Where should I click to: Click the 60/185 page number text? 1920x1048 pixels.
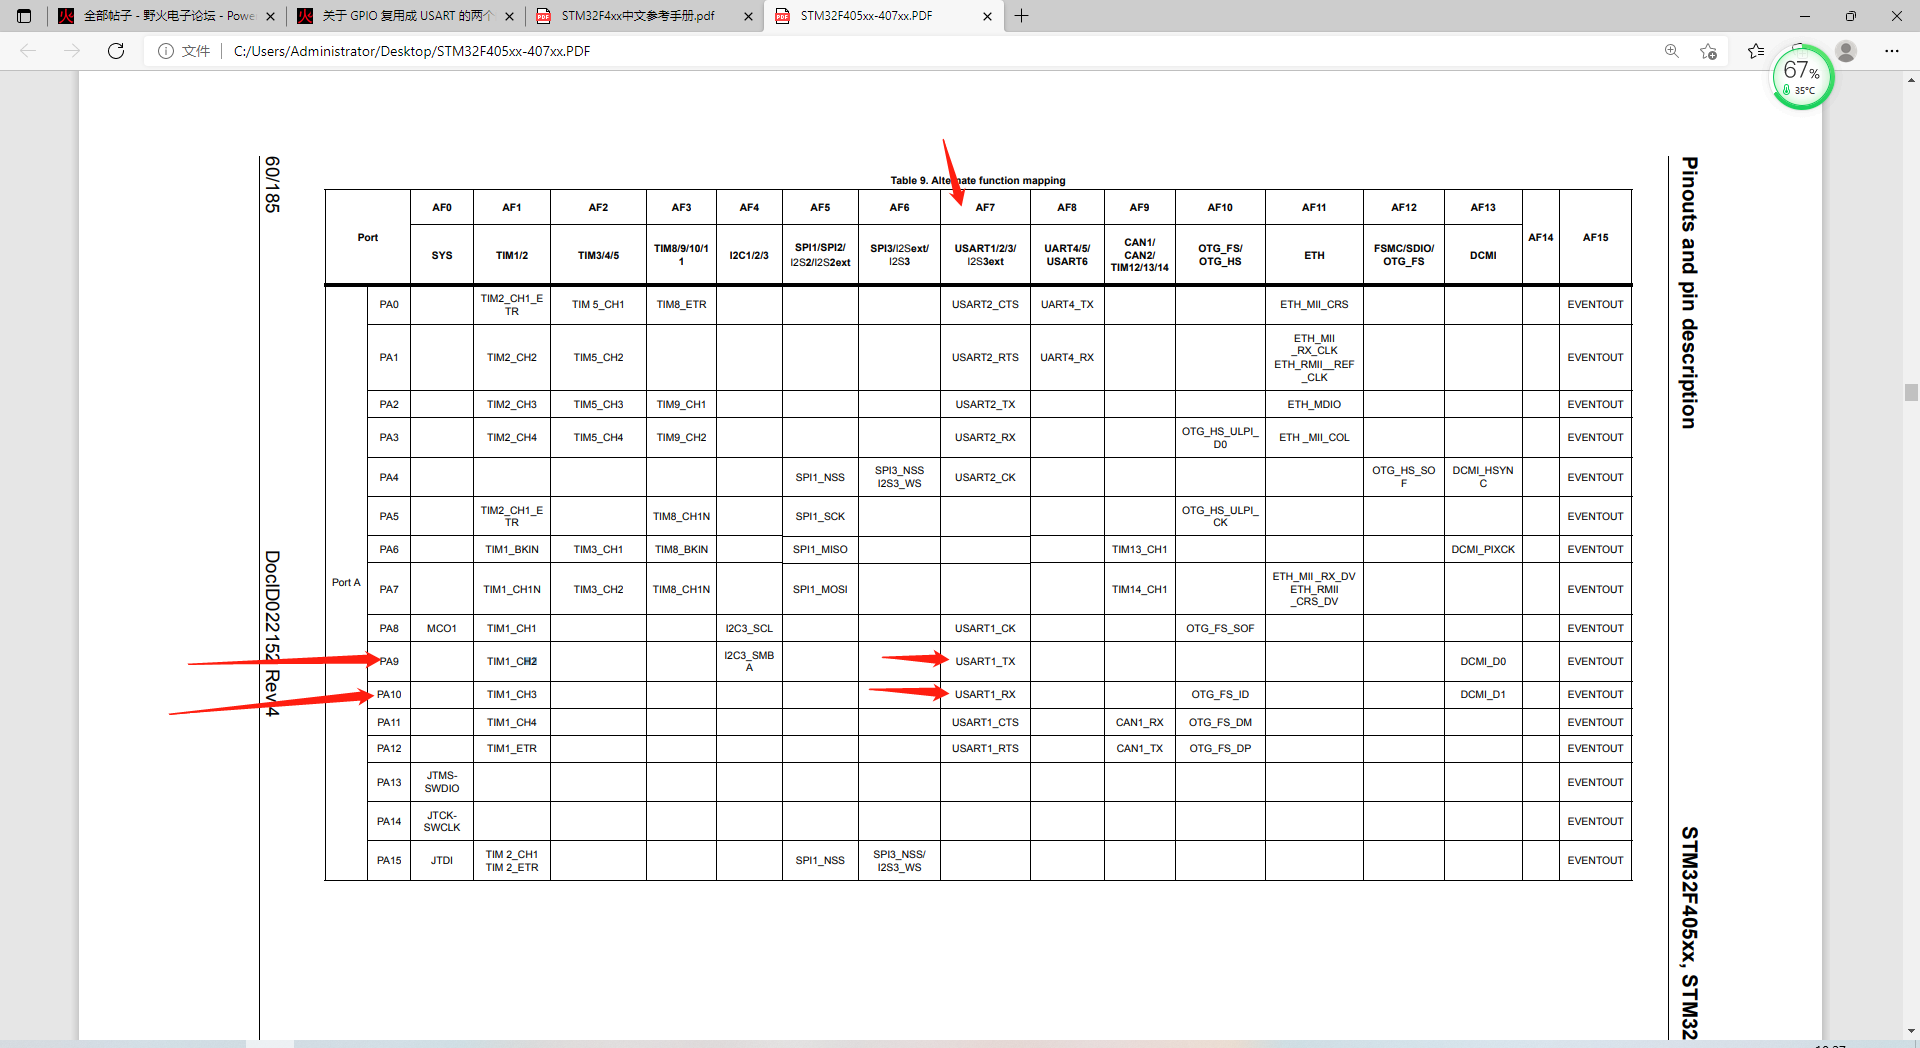272,184
